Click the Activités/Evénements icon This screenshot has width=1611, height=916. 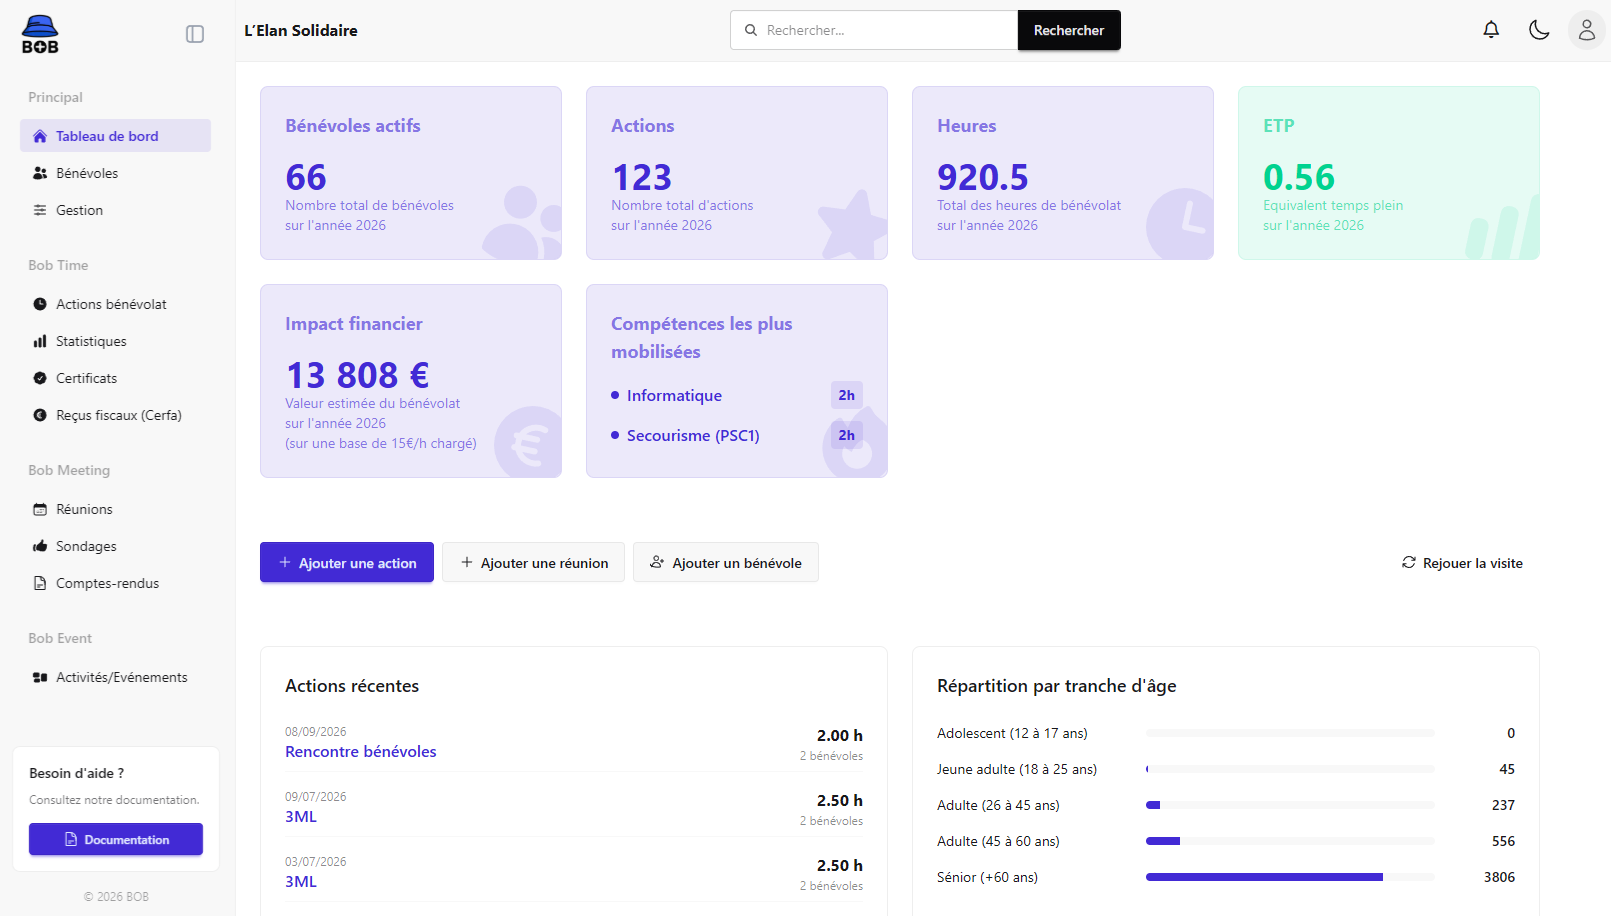[40, 677]
